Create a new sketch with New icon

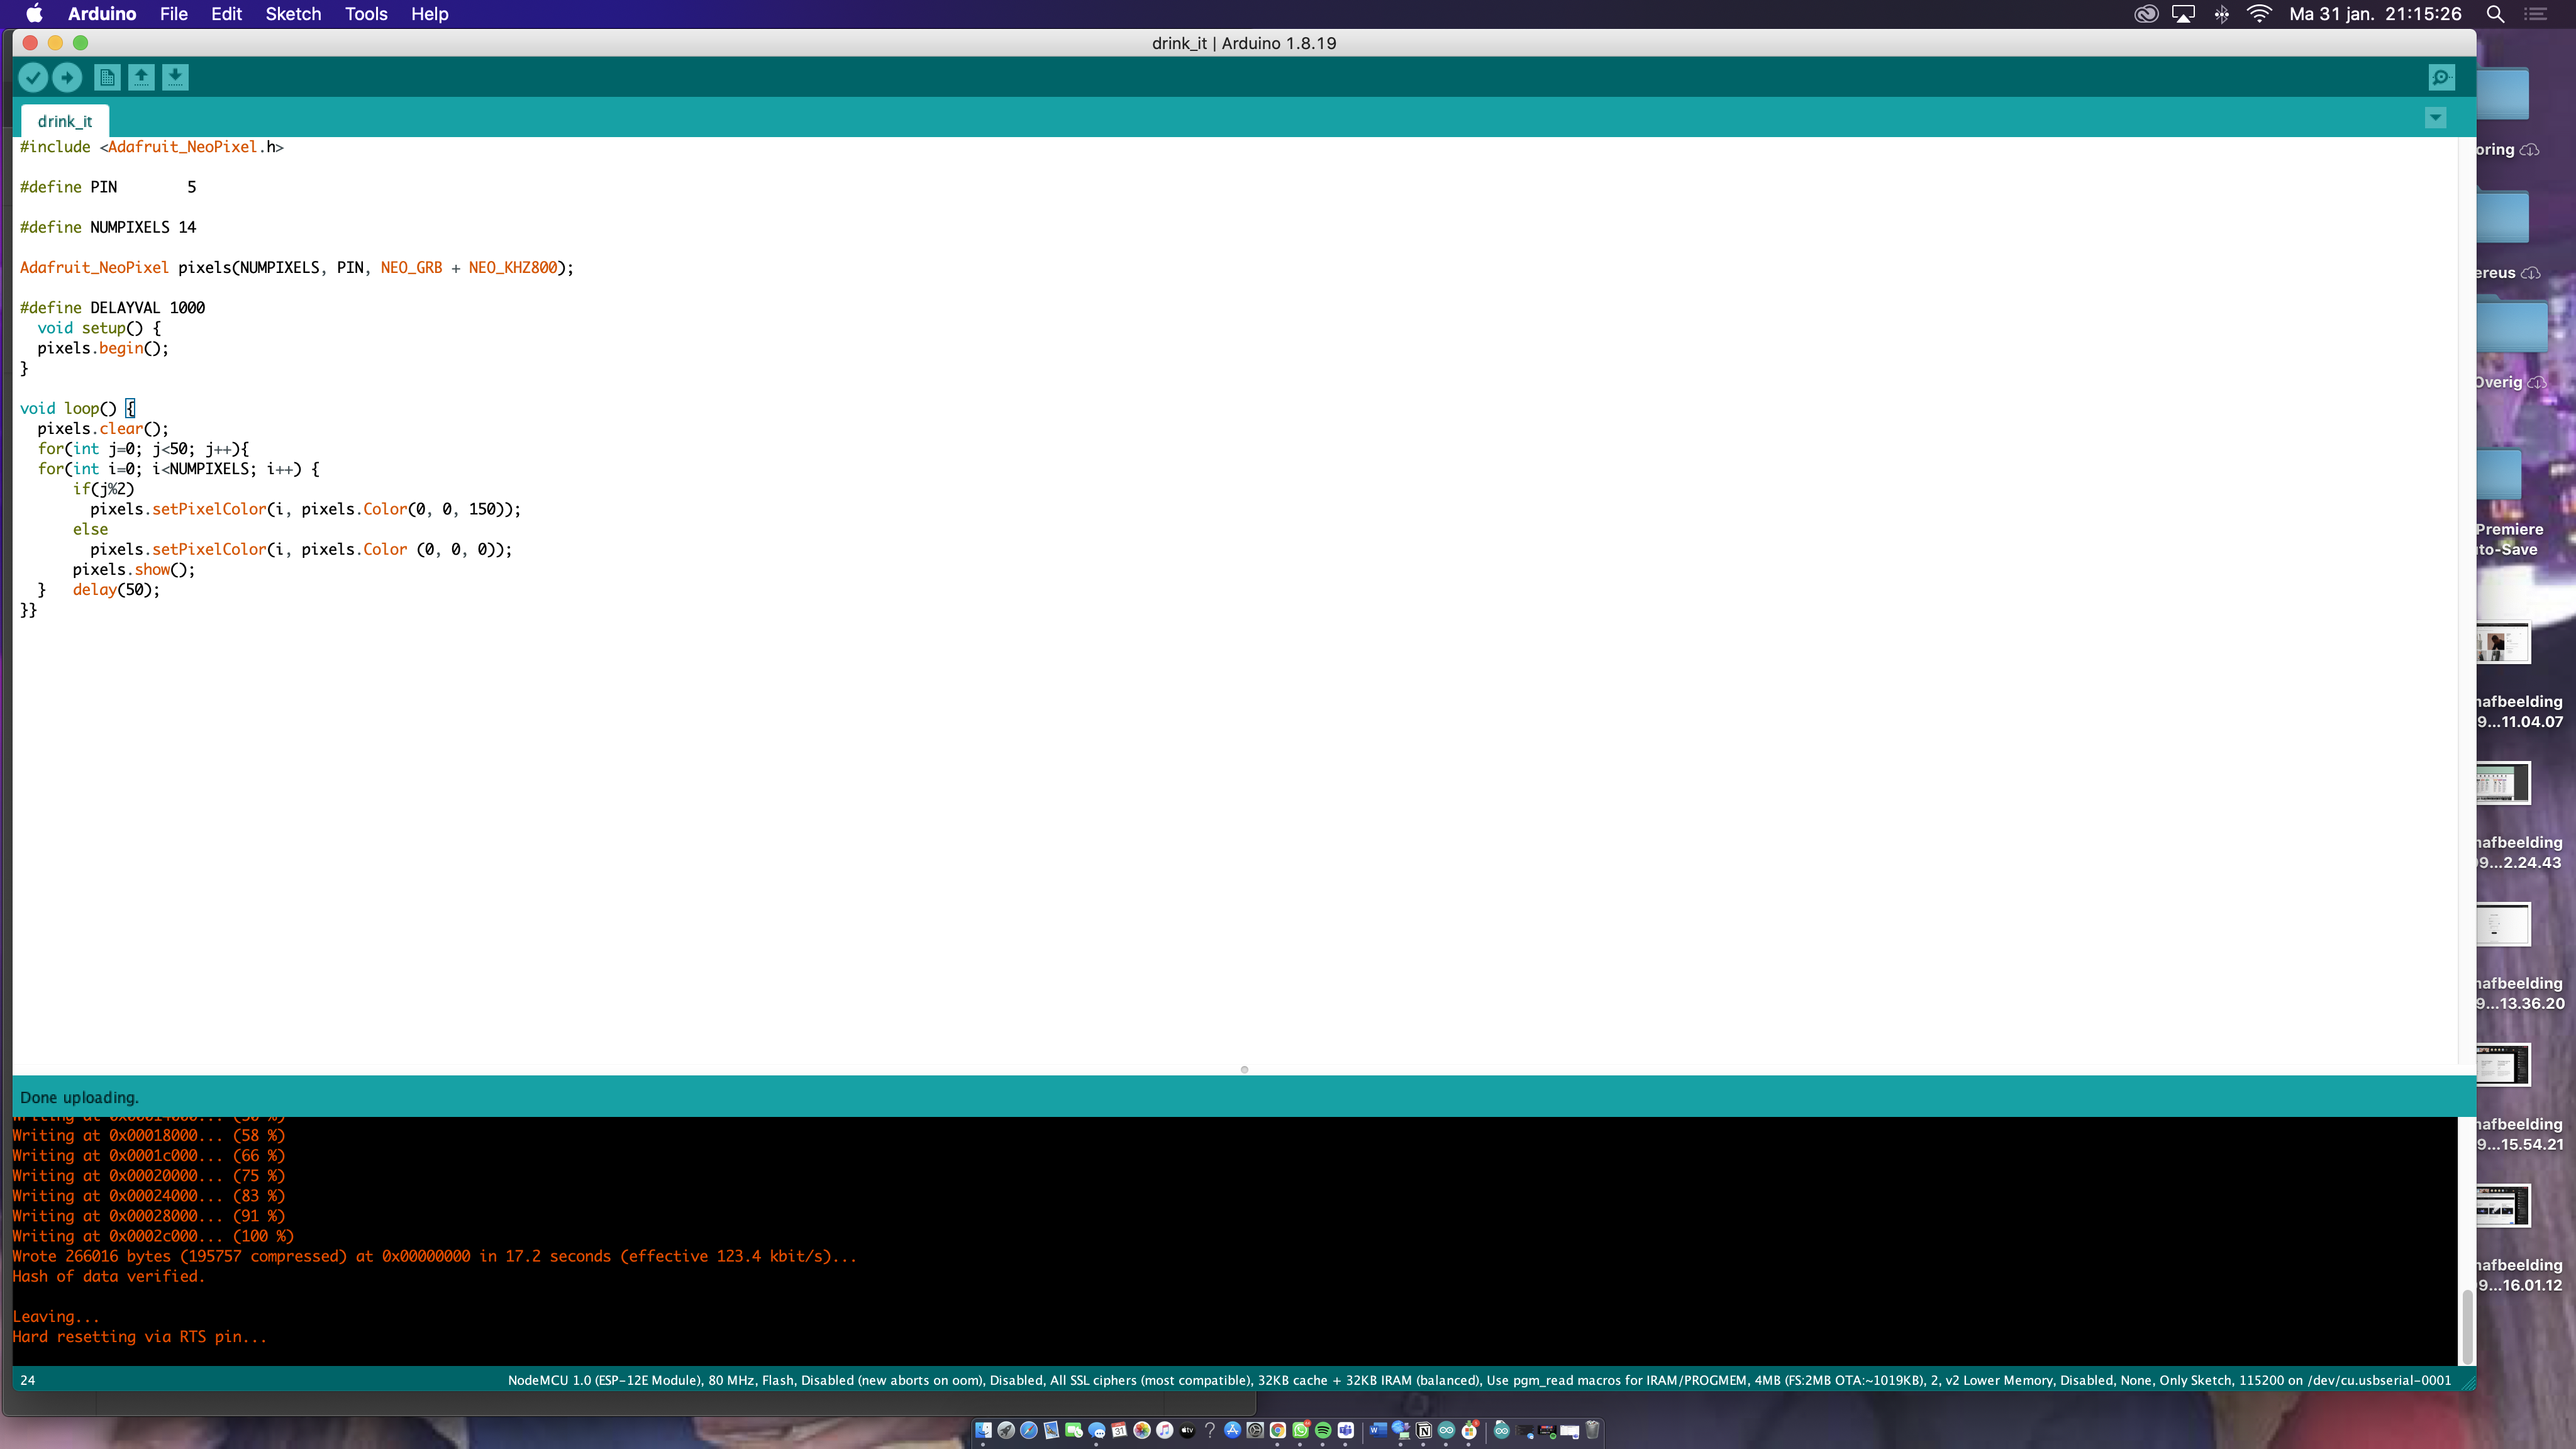click(107, 77)
